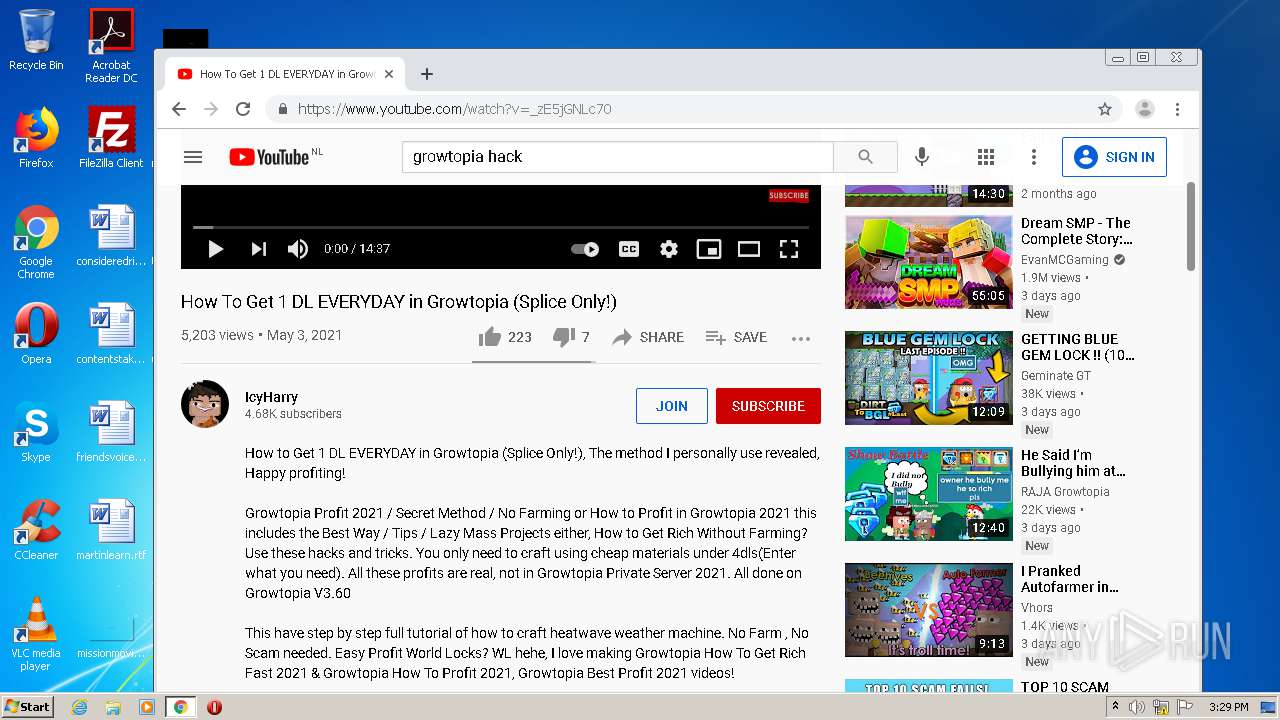Click the search magnifier button

click(x=865, y=157)
